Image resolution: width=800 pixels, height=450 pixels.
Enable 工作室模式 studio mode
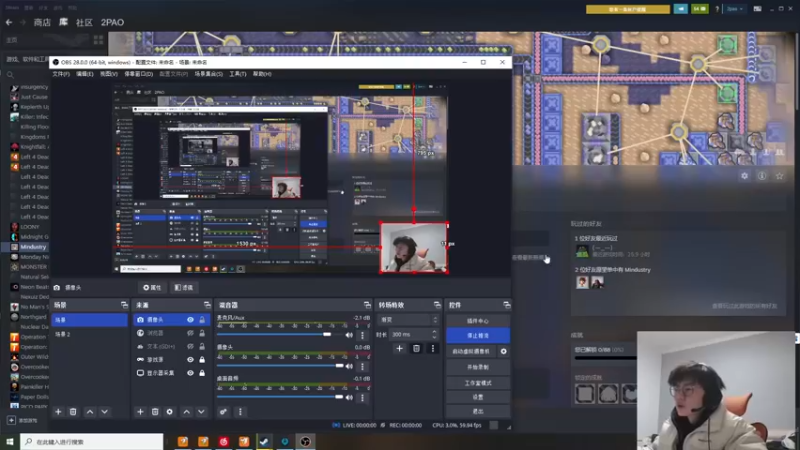coord(478,383)
